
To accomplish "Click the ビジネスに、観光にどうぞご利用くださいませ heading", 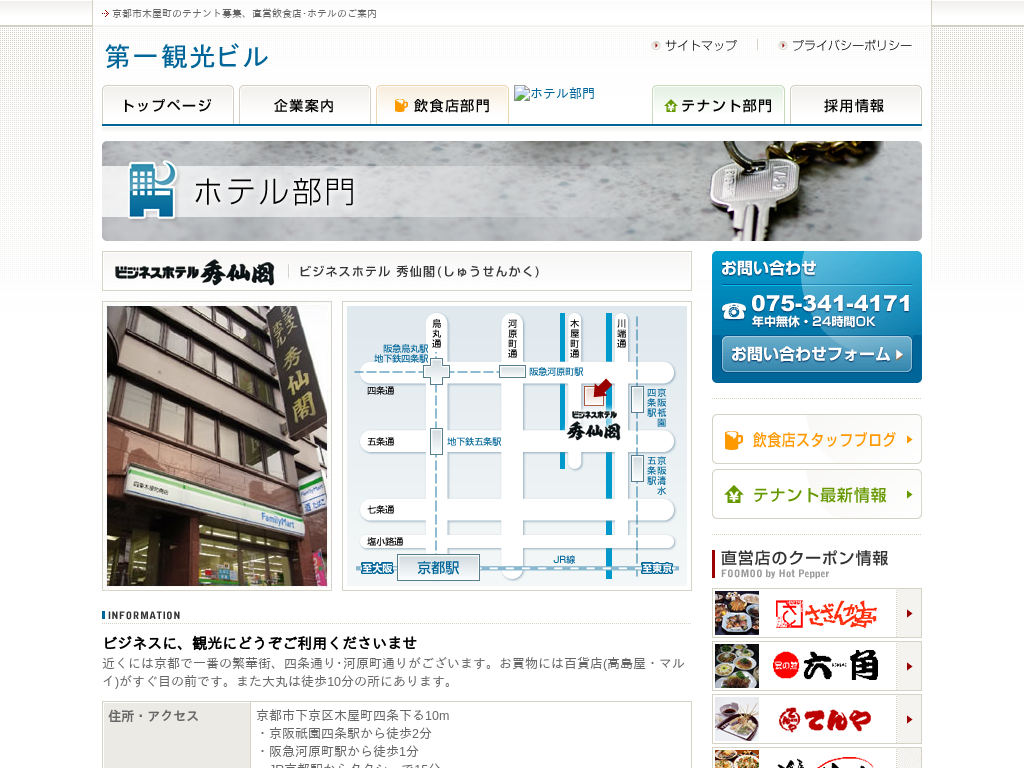I will tap(260, 643).
